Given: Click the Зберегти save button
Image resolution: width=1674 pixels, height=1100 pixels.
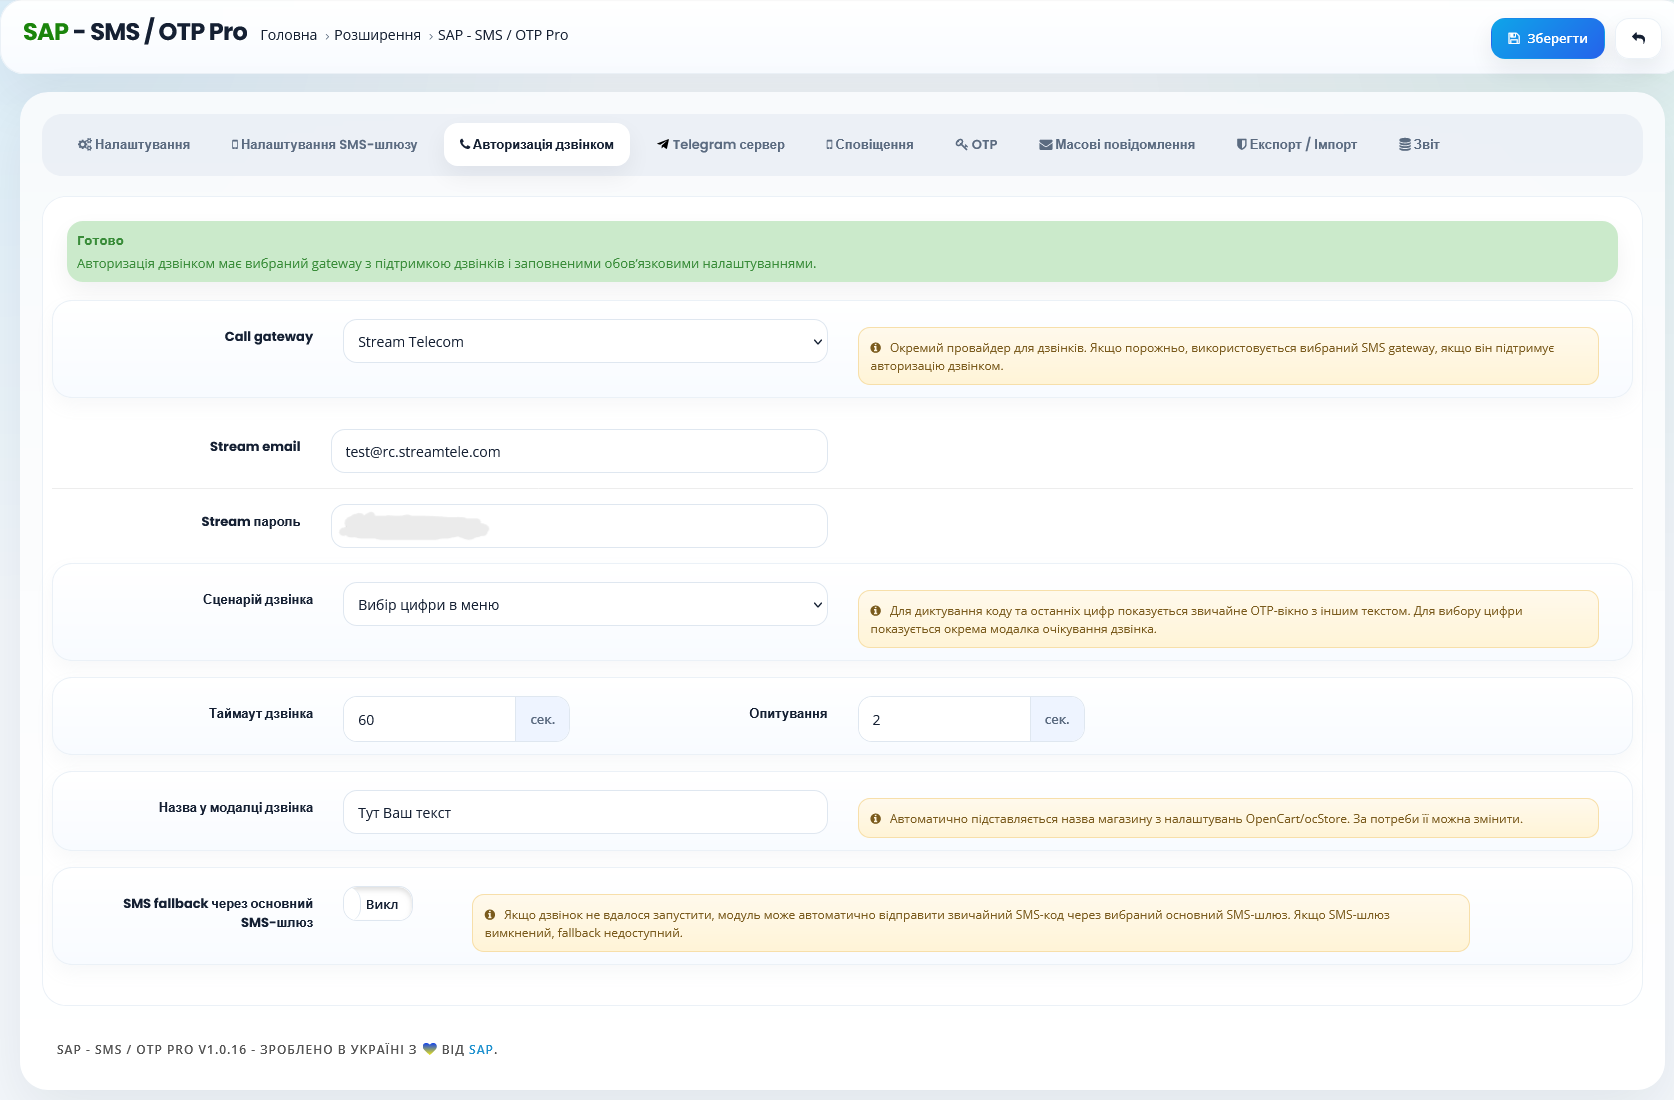Looking at the screenshot, I should [x=1547, y=38].
